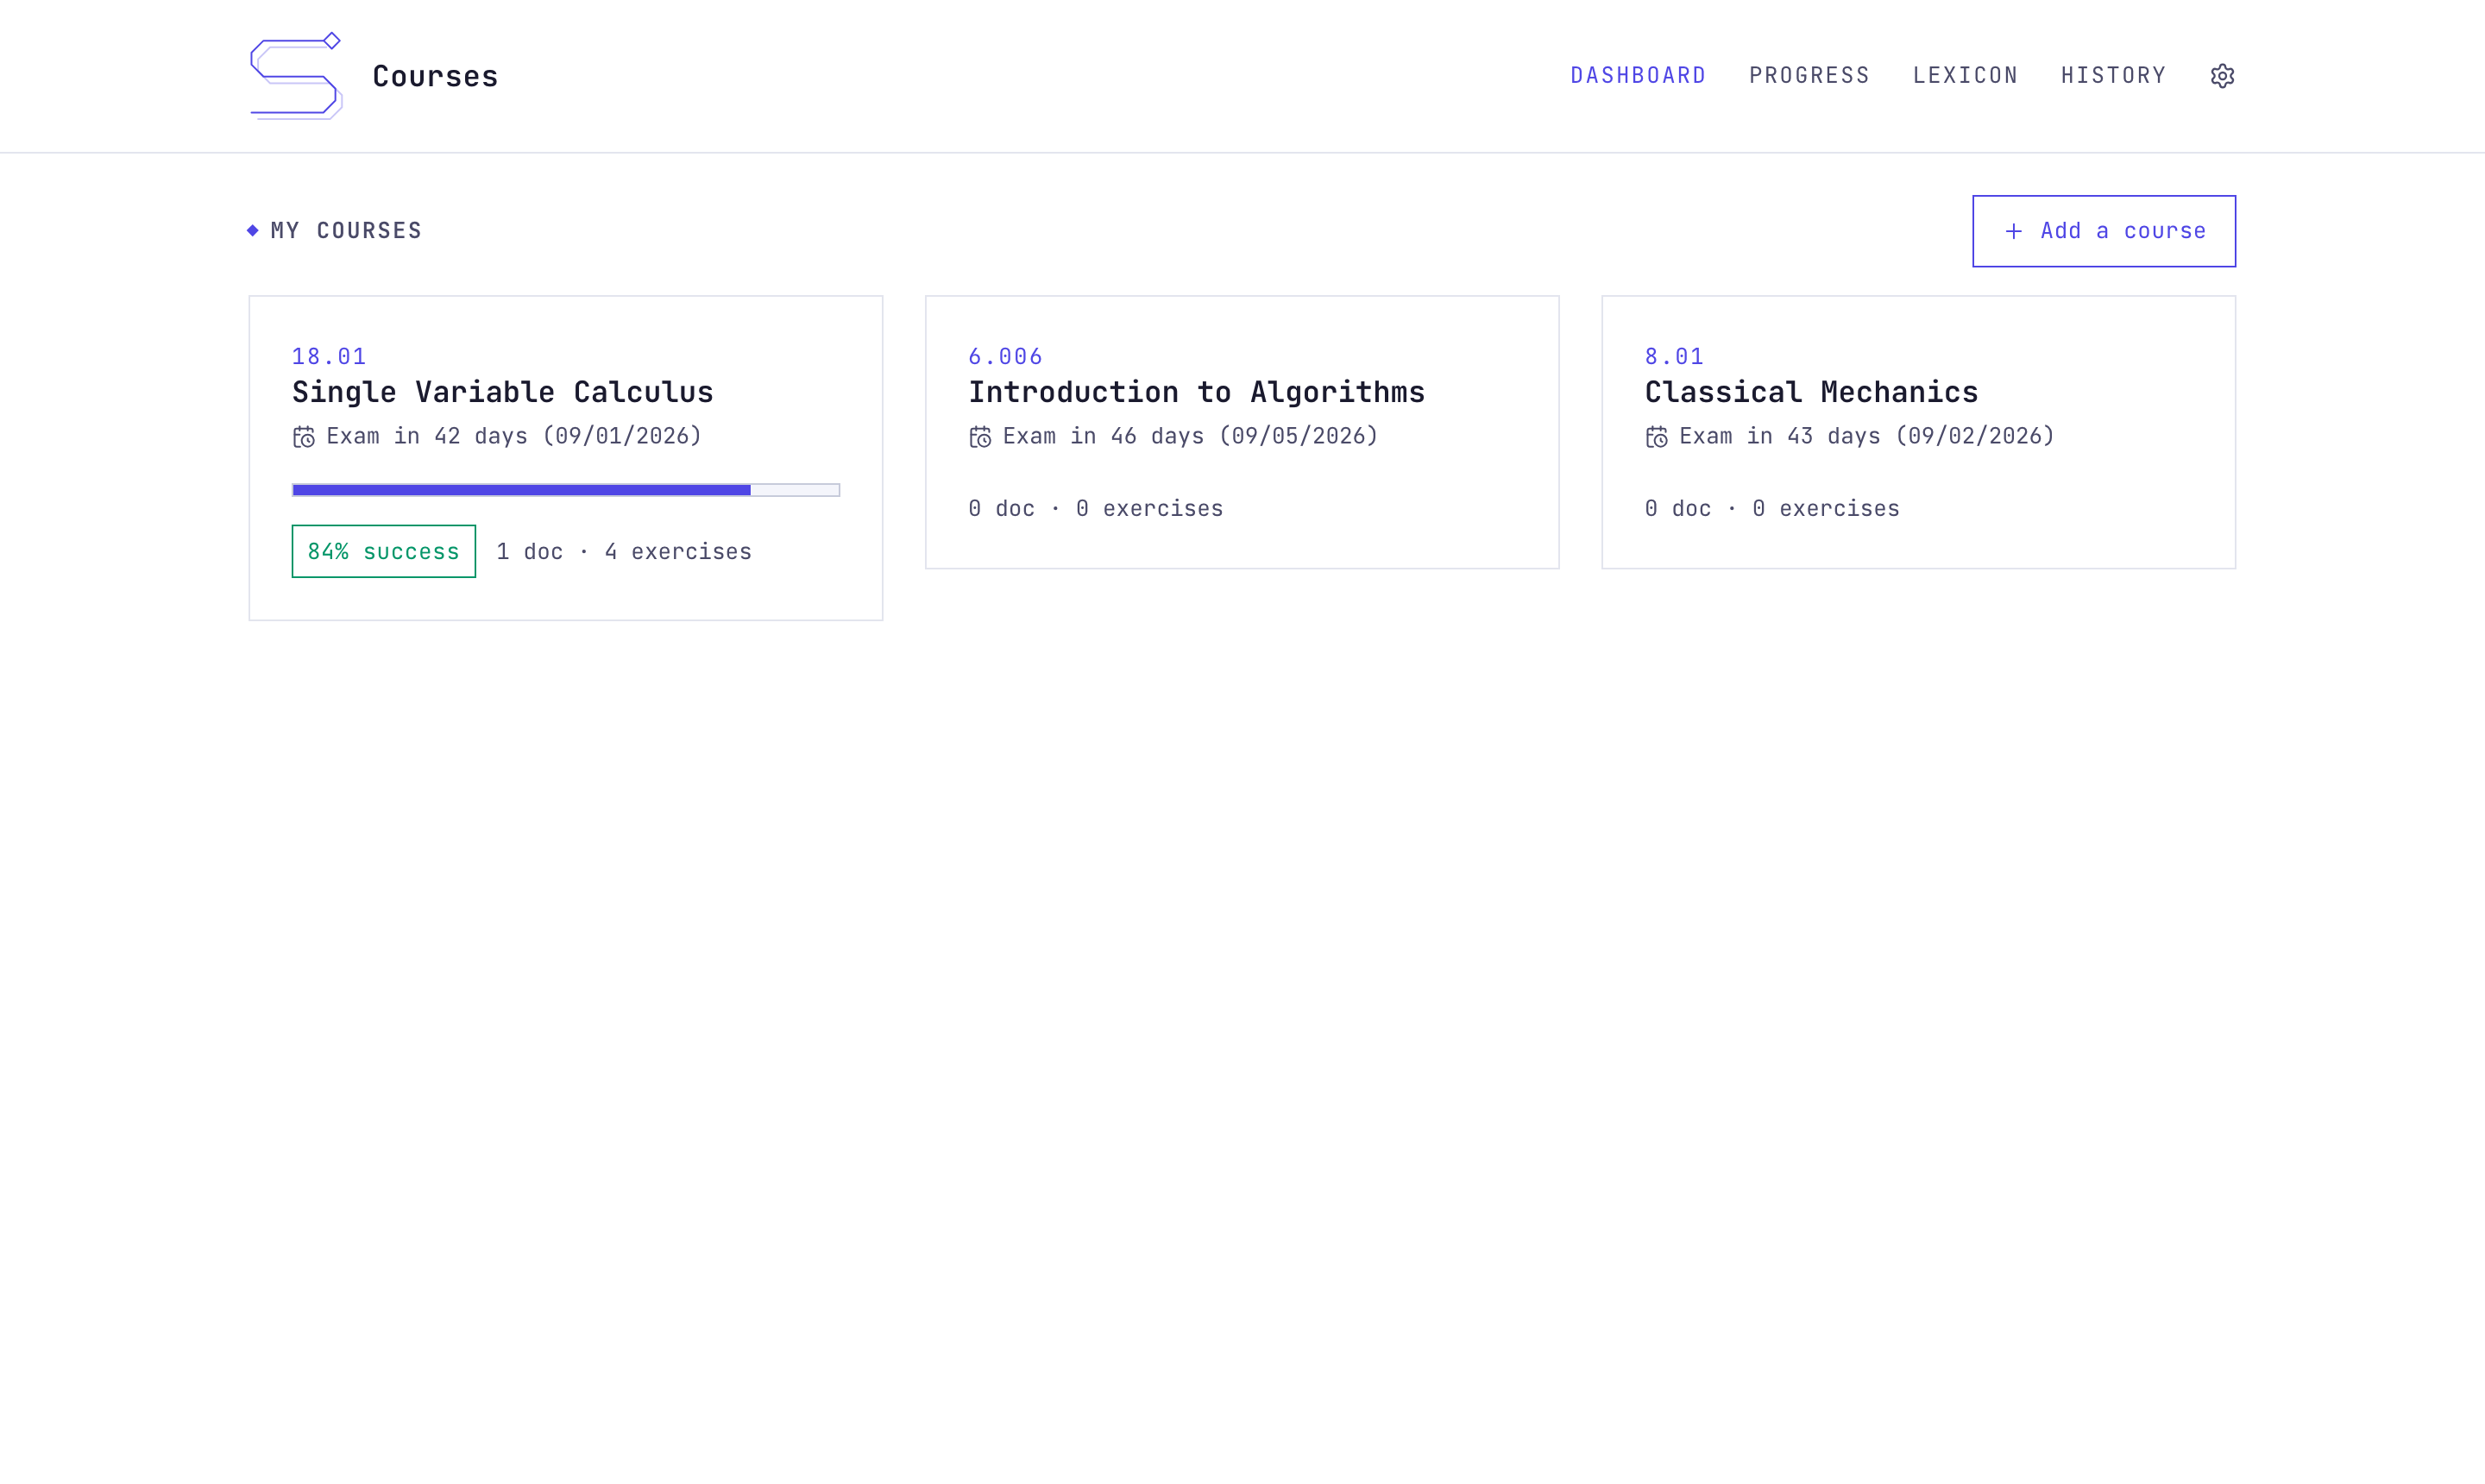Click the plus icon in the Add a course button
2485x1484 pixels.
pos(2014,231)
